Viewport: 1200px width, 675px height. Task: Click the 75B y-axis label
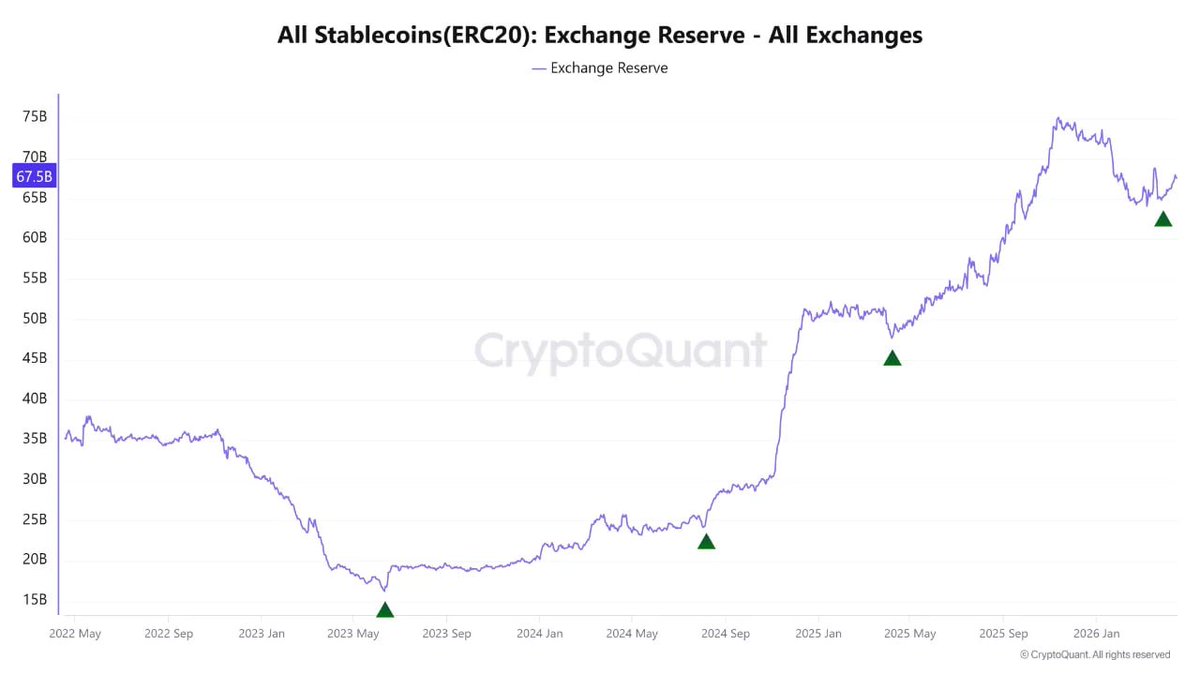(34, 117)
